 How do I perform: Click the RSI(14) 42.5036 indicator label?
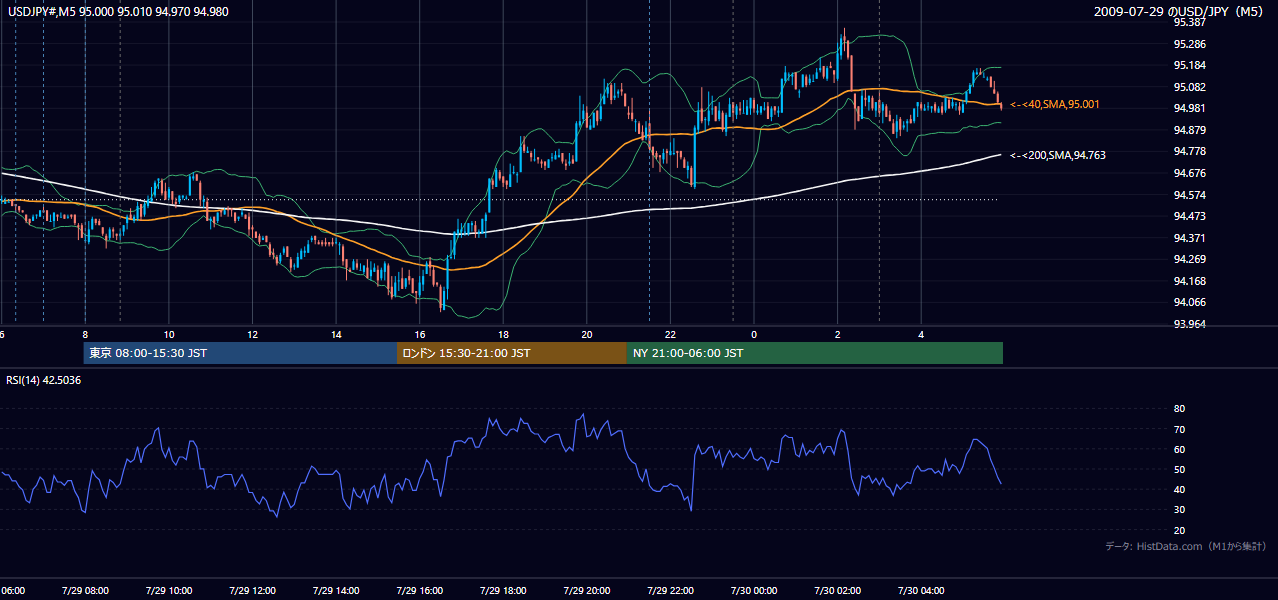(x=44, y=380)
